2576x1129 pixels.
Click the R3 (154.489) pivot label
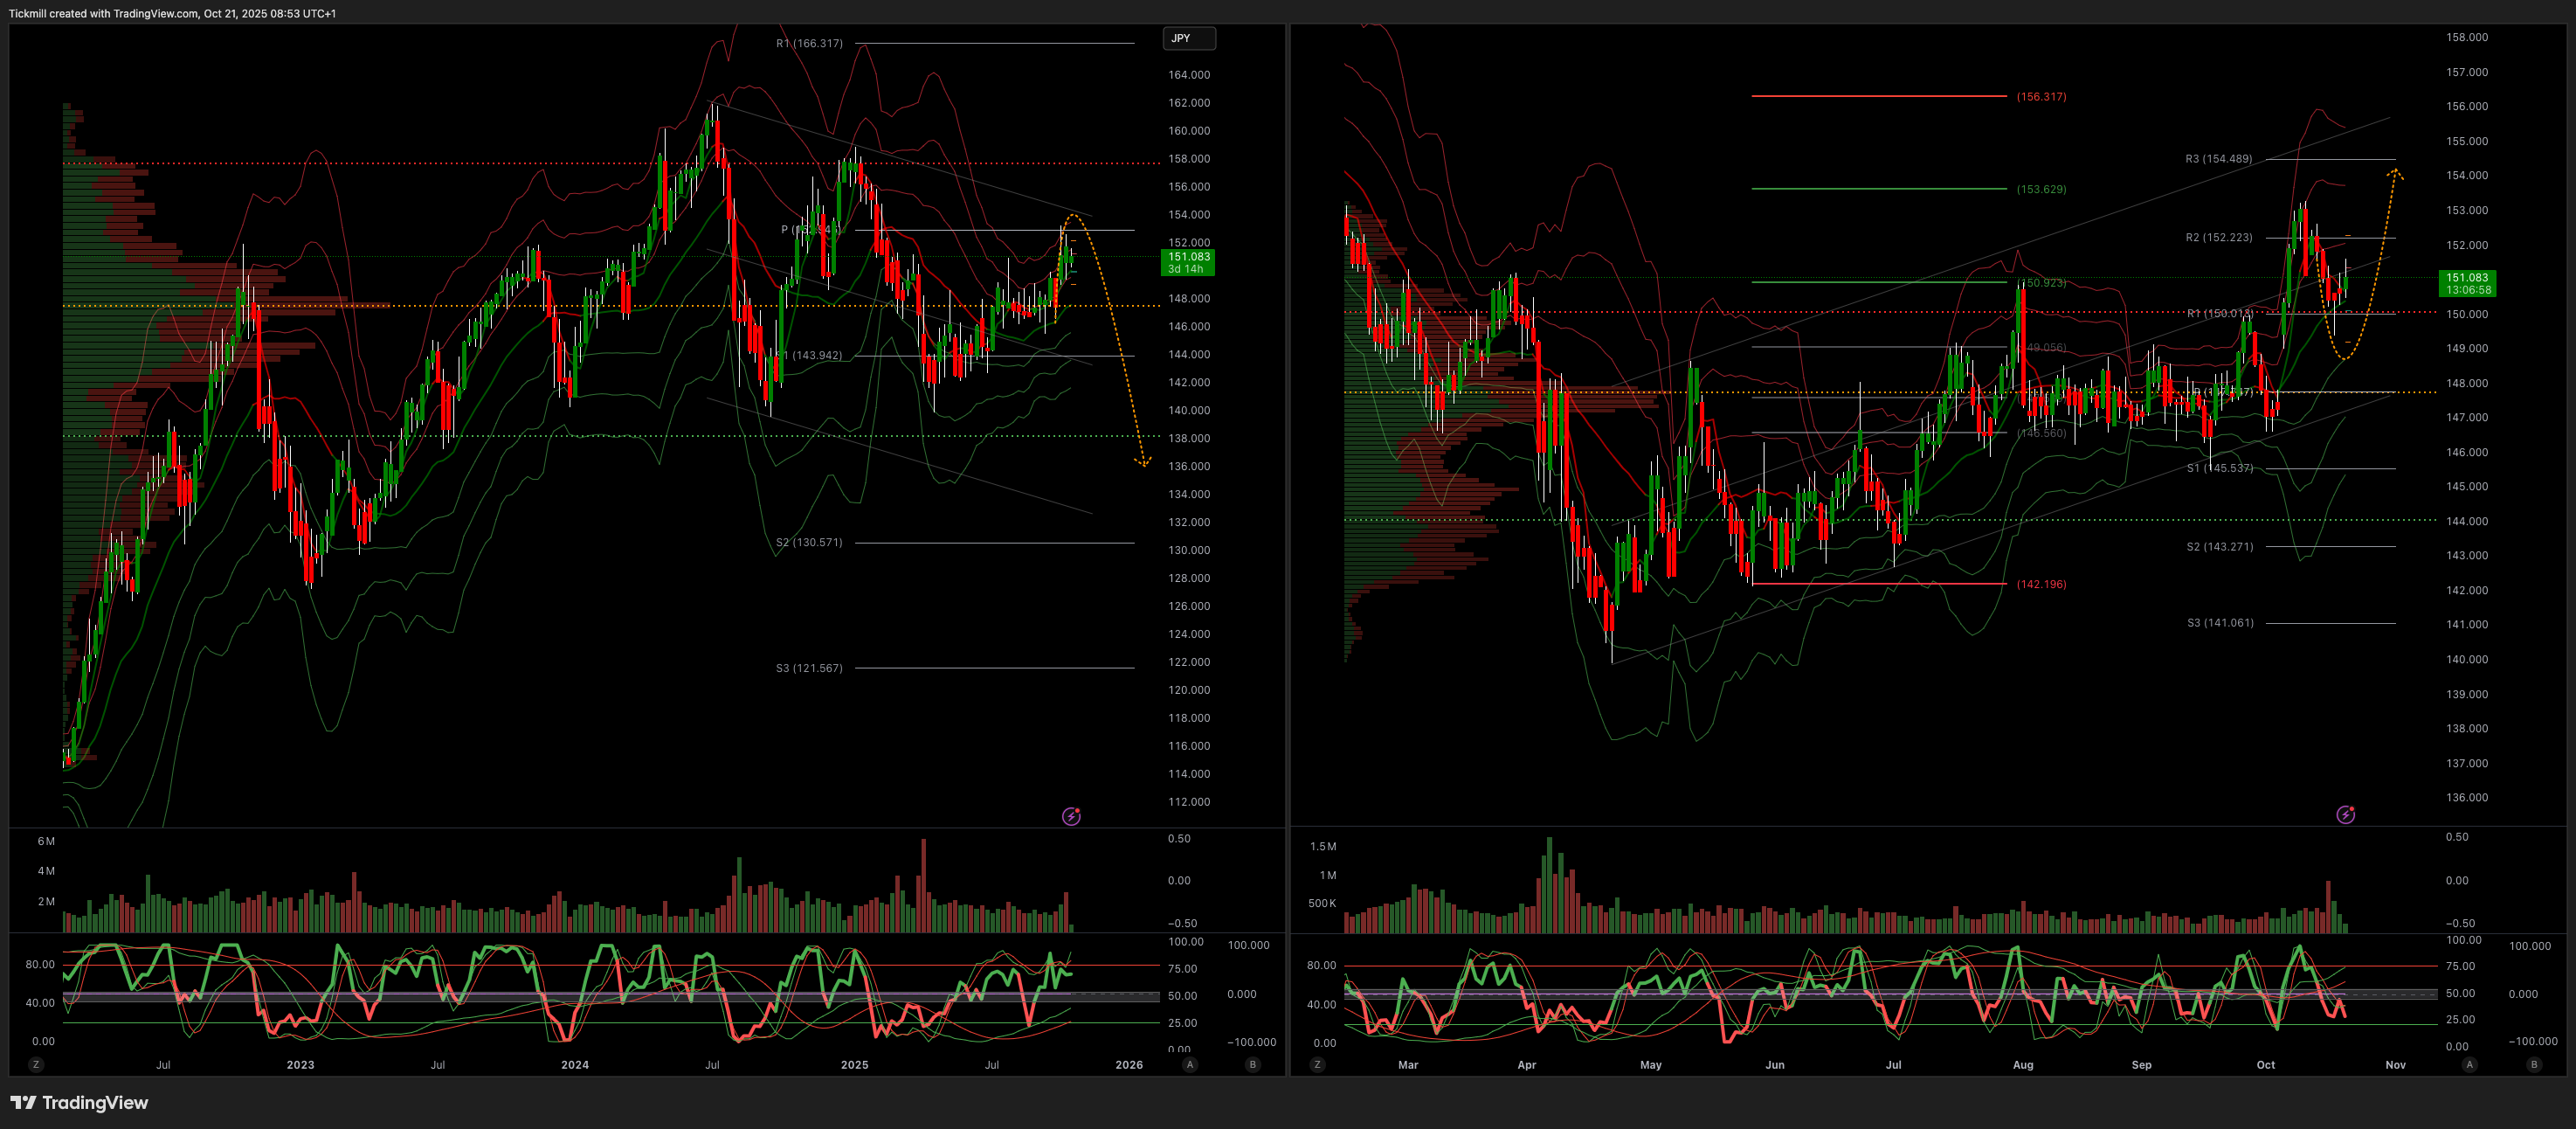pos(2218,159)
